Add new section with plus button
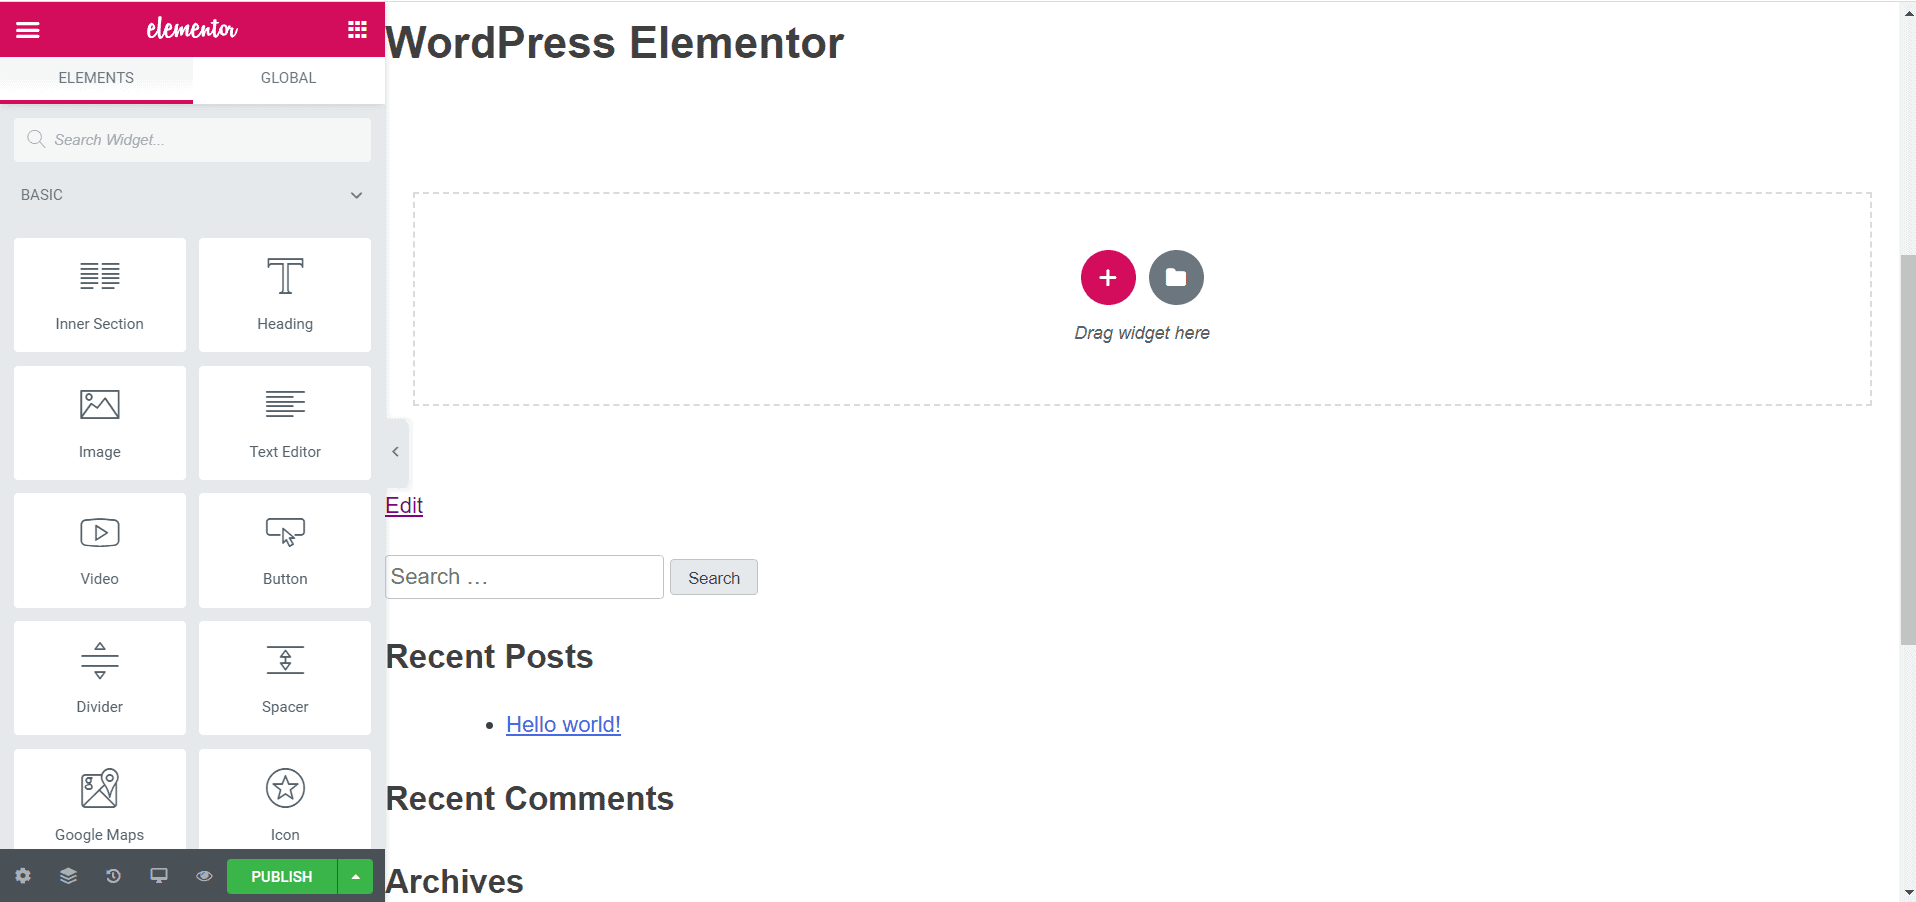This screenshot has width=1916, height=902. (x=1108, y=277)
